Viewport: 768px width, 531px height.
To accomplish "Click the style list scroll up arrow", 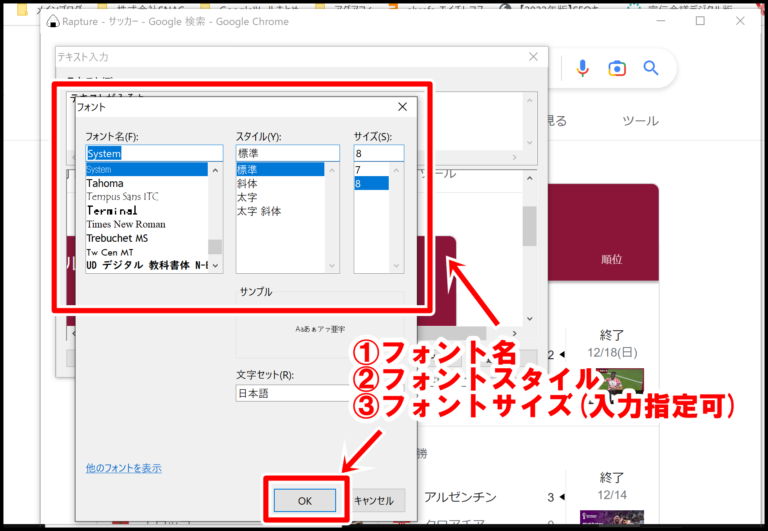I will pyautogui.click(x=332, y=170).
